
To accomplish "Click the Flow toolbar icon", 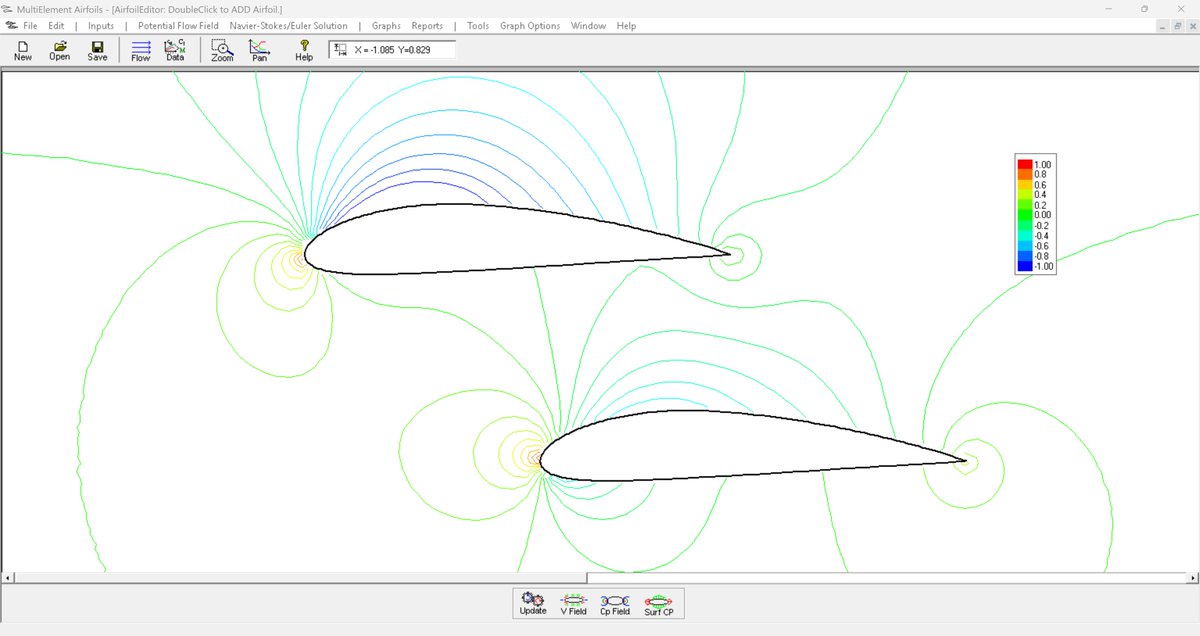I will point(141,51).
